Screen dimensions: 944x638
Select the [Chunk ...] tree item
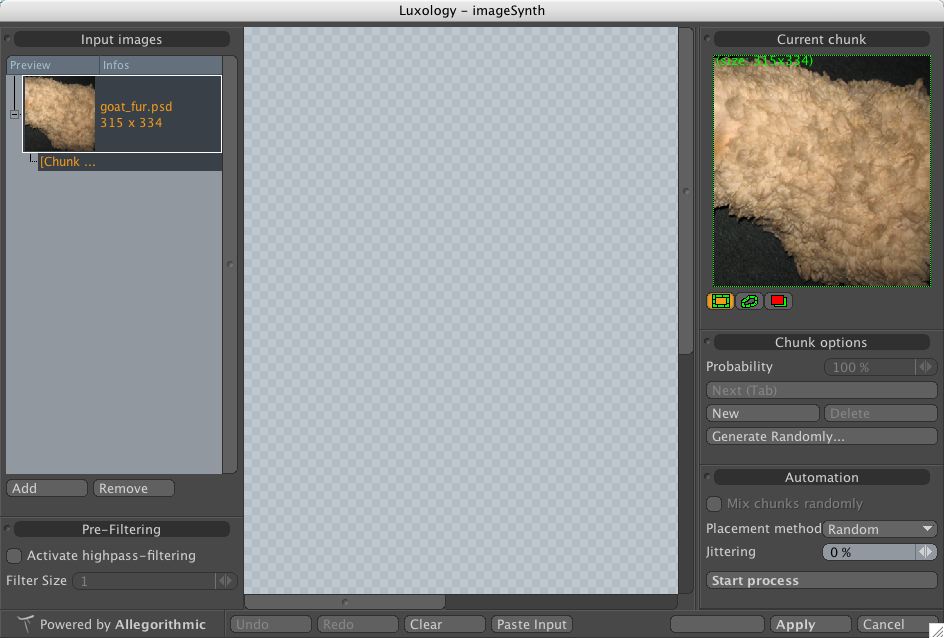pyautogui.click(x=68, y=162)
